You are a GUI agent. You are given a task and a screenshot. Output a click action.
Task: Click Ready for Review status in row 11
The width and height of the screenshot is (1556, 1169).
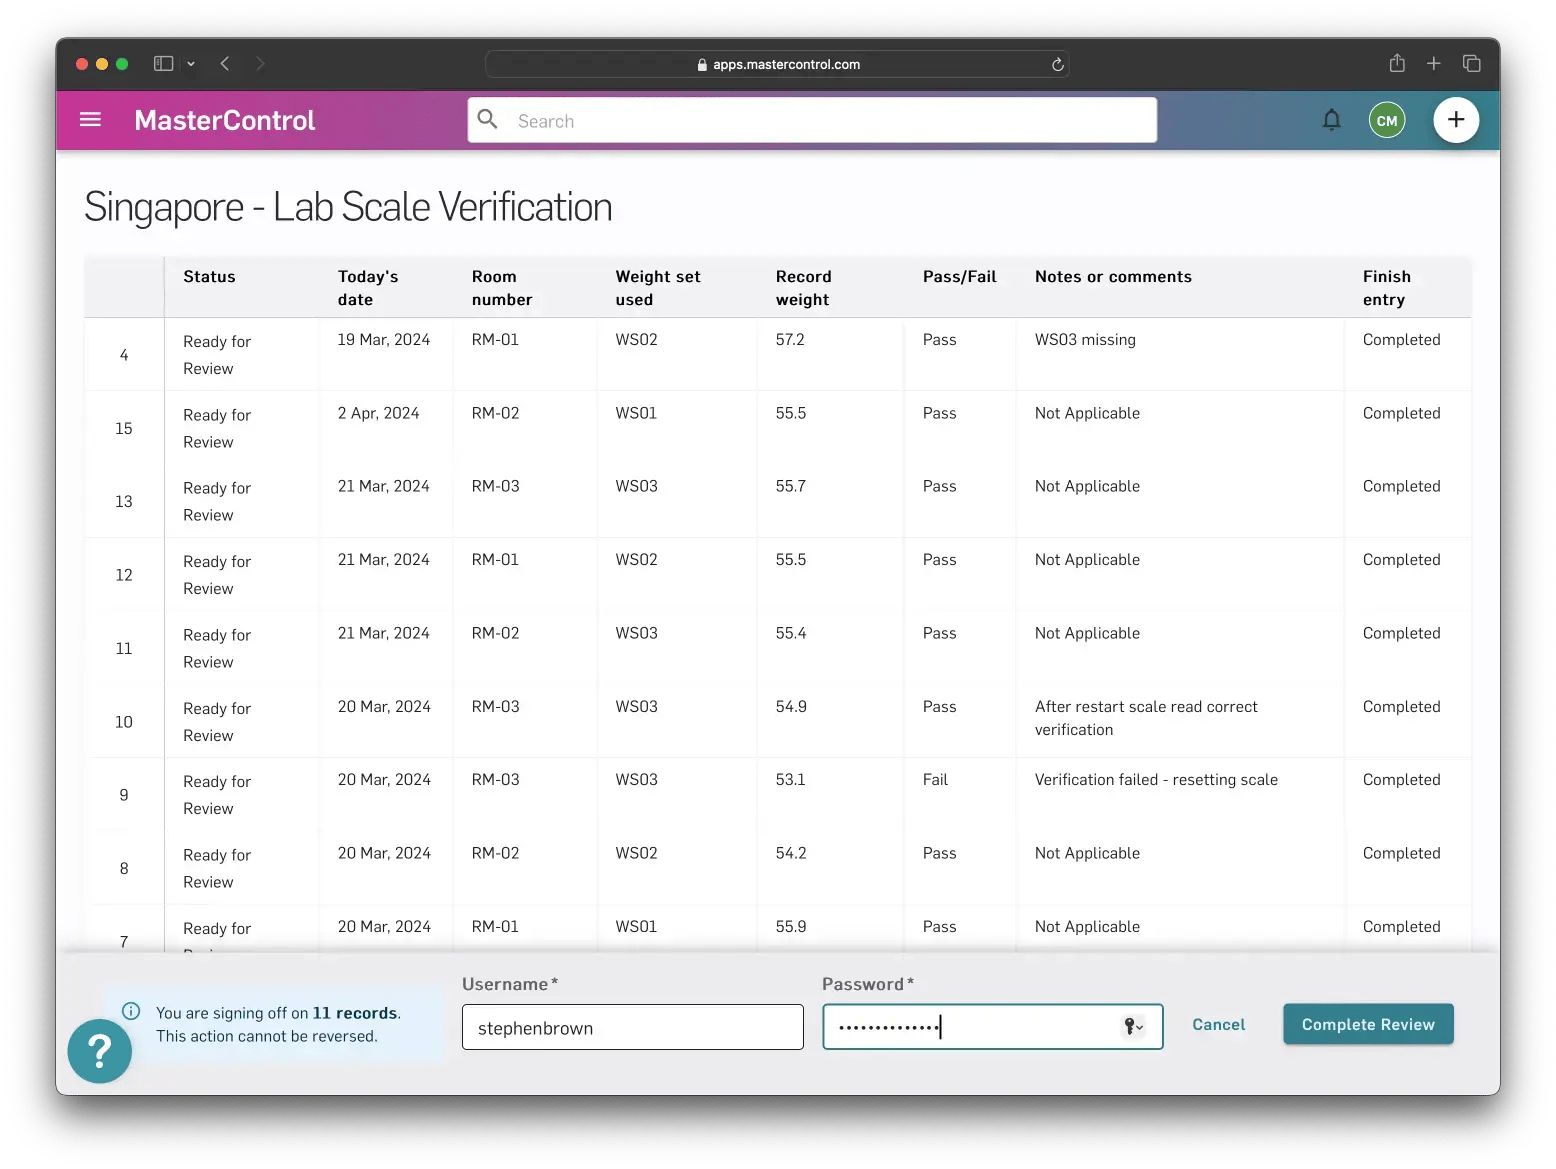point(217,648)
